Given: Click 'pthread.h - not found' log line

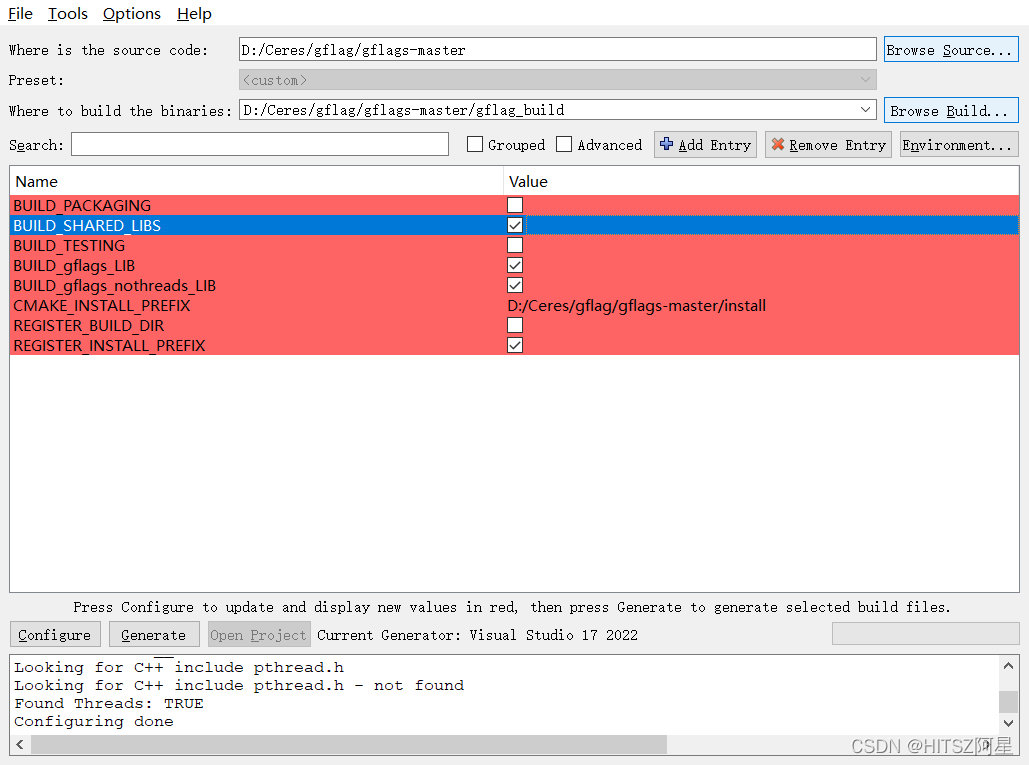Looking at the screenshot, I should pyautogui.click(x=239, y=686).
